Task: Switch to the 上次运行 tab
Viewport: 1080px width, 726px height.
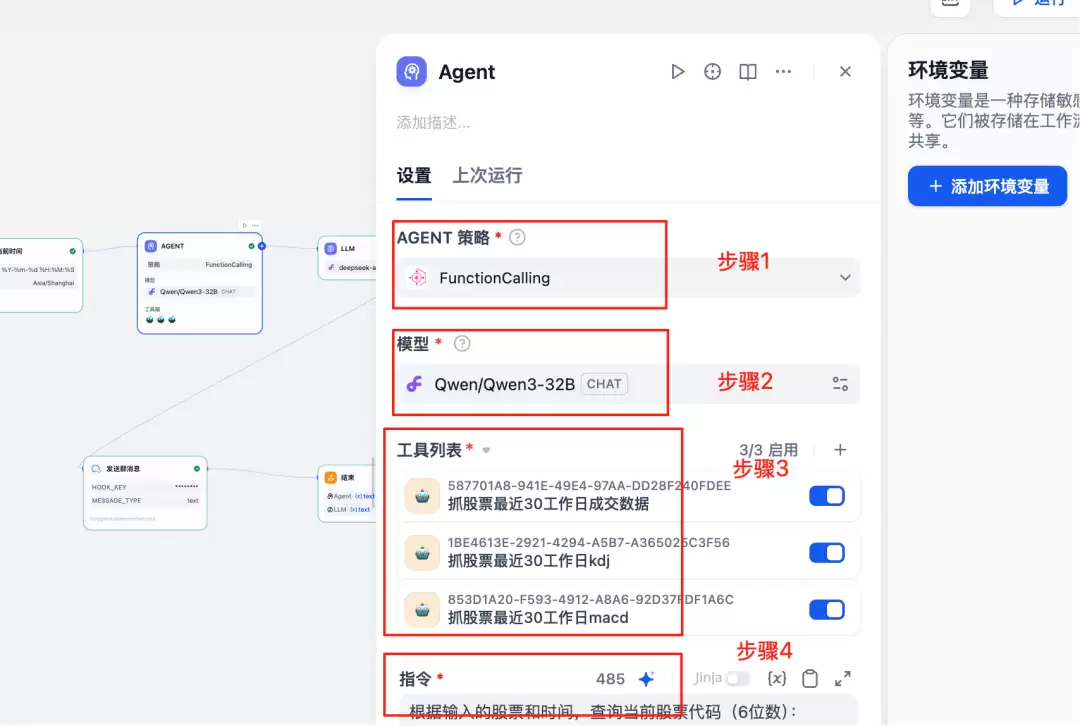Action: pyautogui.click(x=487, y=176)
